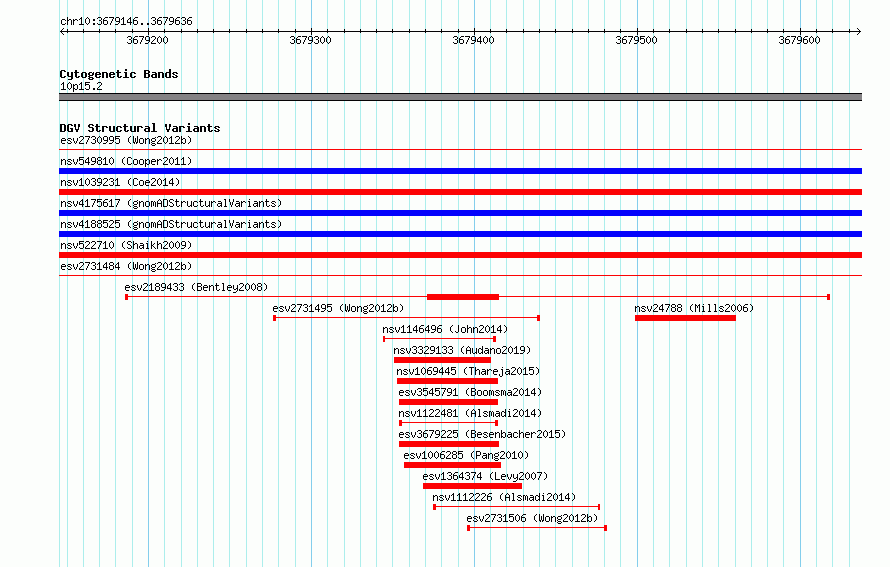Click the esv2731484 (Wong2012b) label

point(126,266)
